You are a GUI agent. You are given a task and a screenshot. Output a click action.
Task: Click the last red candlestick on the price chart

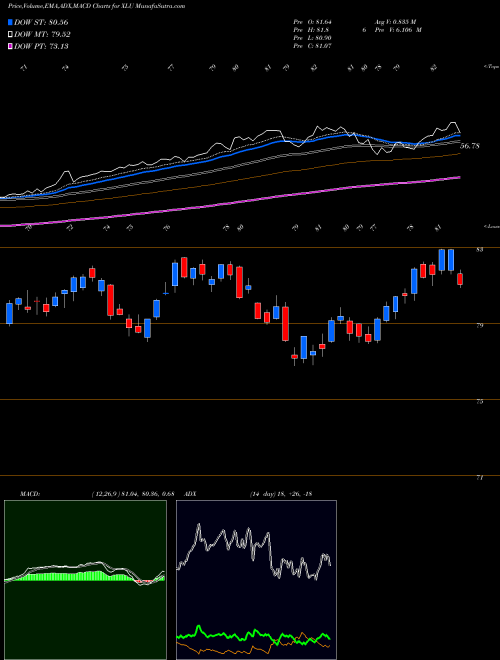(x=460, y=279)
